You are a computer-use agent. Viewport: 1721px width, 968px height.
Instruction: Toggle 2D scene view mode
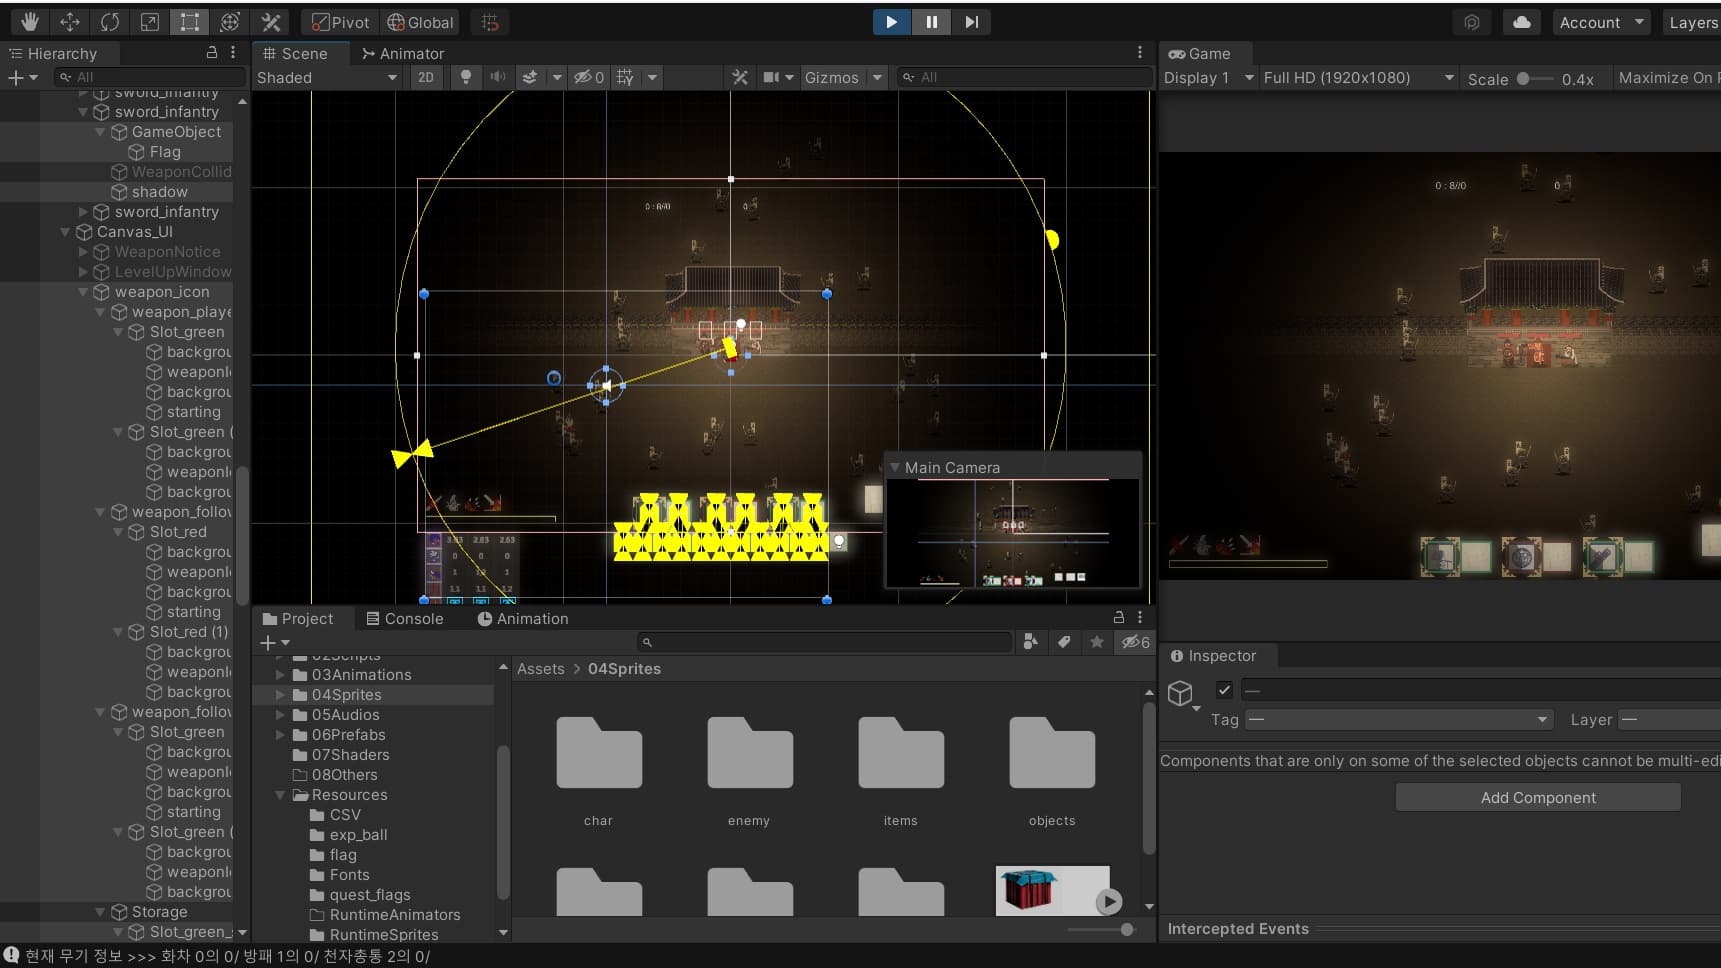pyautogui.click(x=426, y=77)
